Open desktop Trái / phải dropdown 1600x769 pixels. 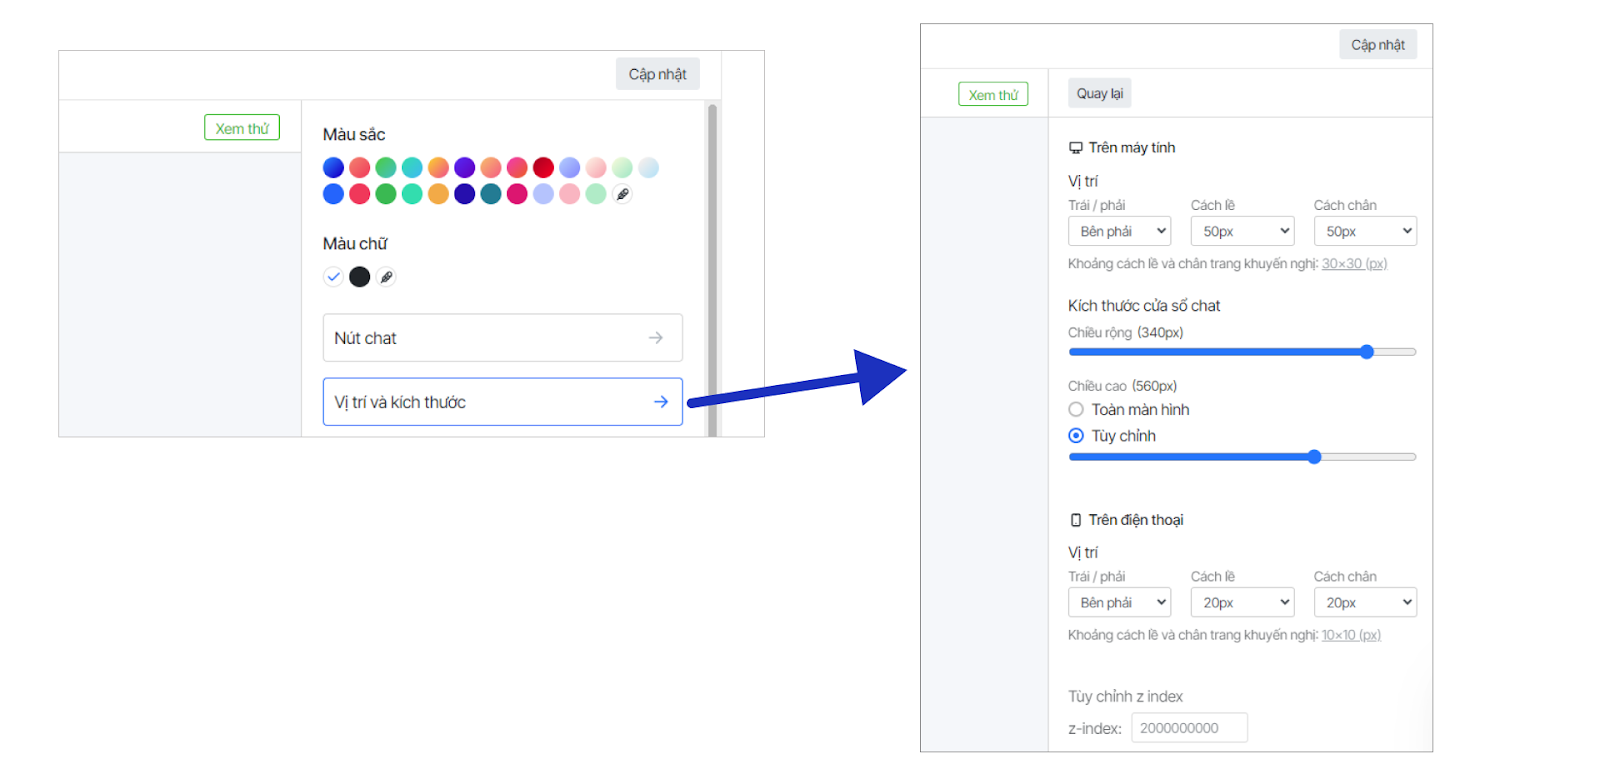[1119, 232]
